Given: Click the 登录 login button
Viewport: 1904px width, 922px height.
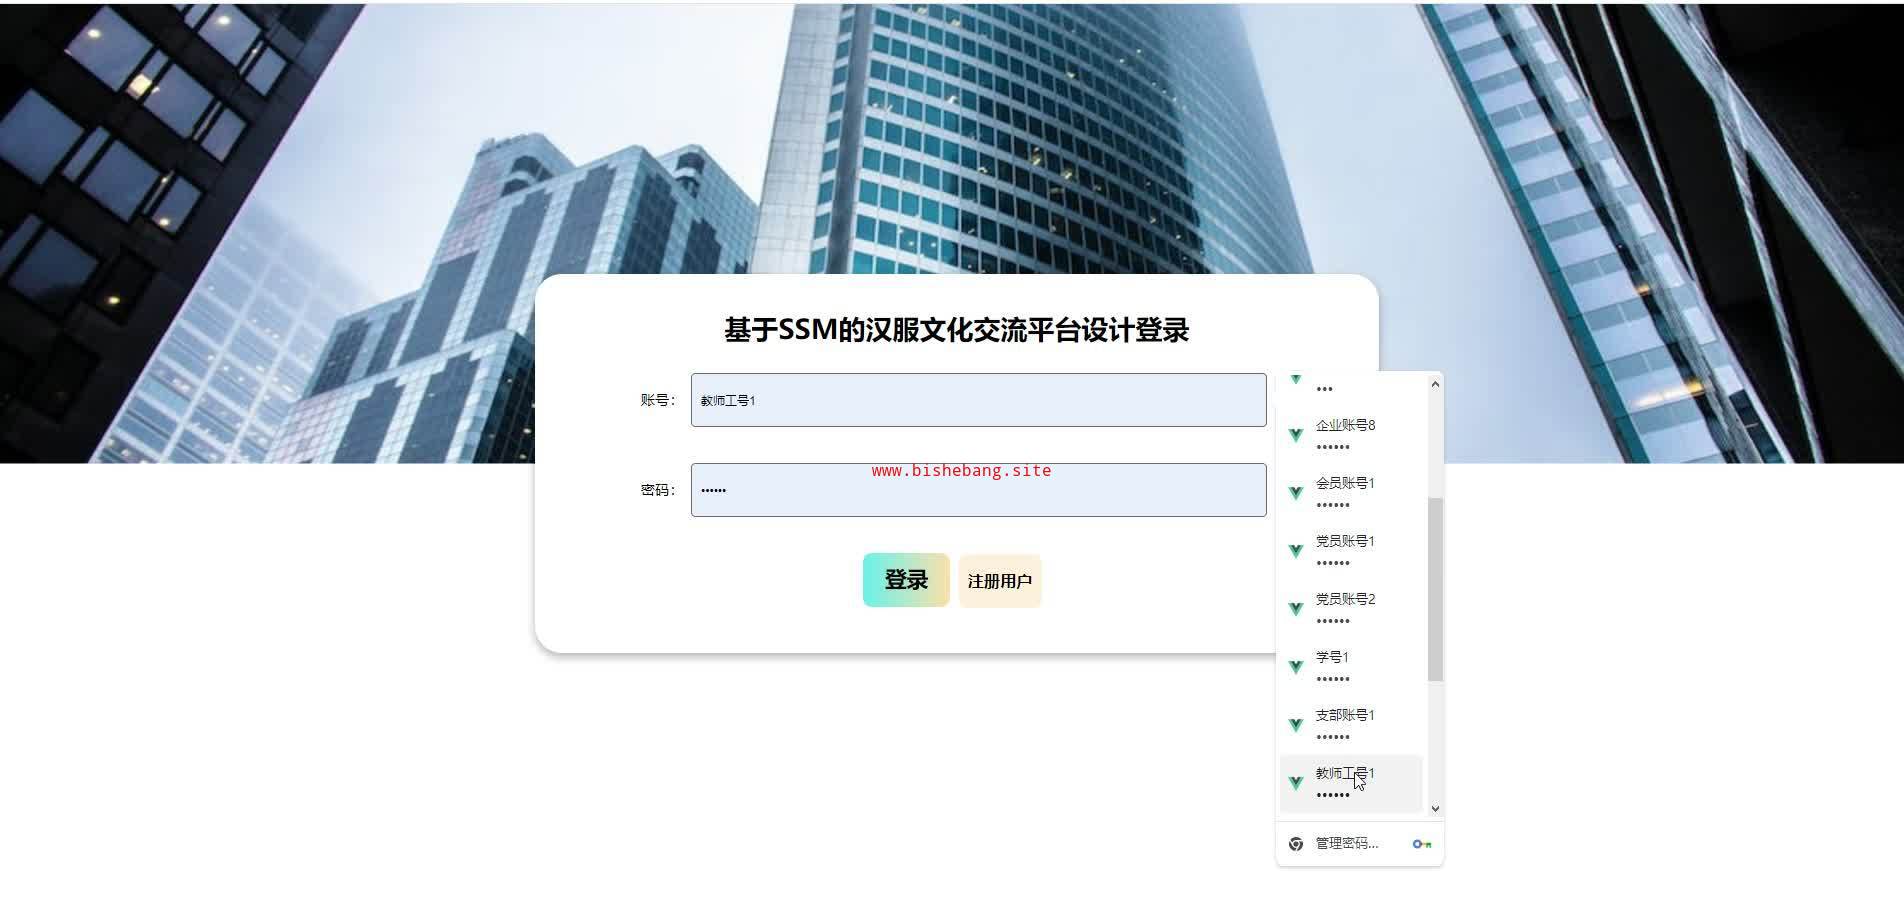Looking at the screenshot, I should [x=906, y=580].
